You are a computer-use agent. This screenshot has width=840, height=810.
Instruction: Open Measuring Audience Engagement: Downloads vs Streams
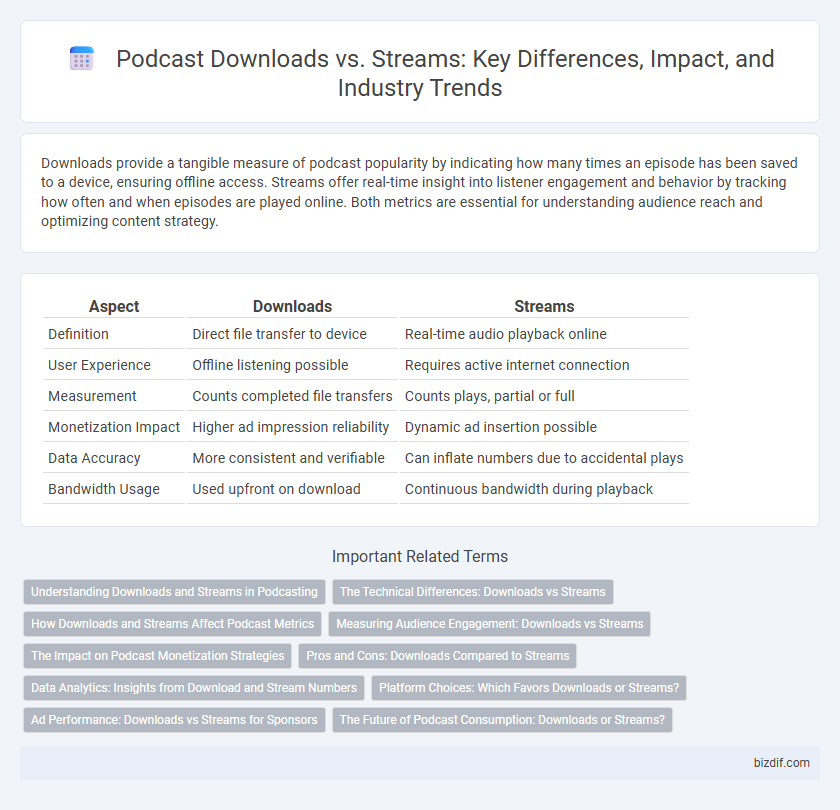pos(490,624)
